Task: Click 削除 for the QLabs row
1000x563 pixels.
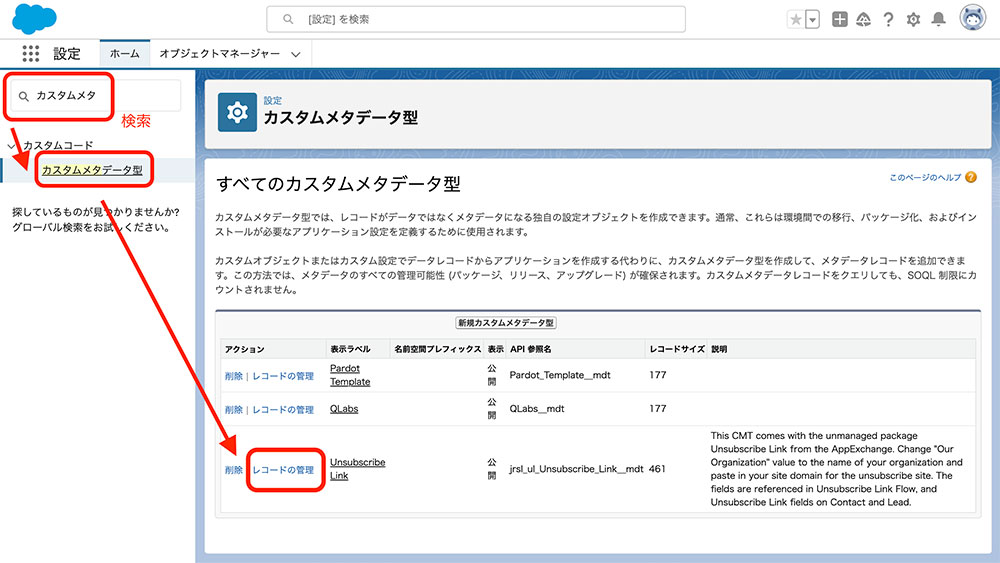Action: pyautogui.click(x=233, y=409)
